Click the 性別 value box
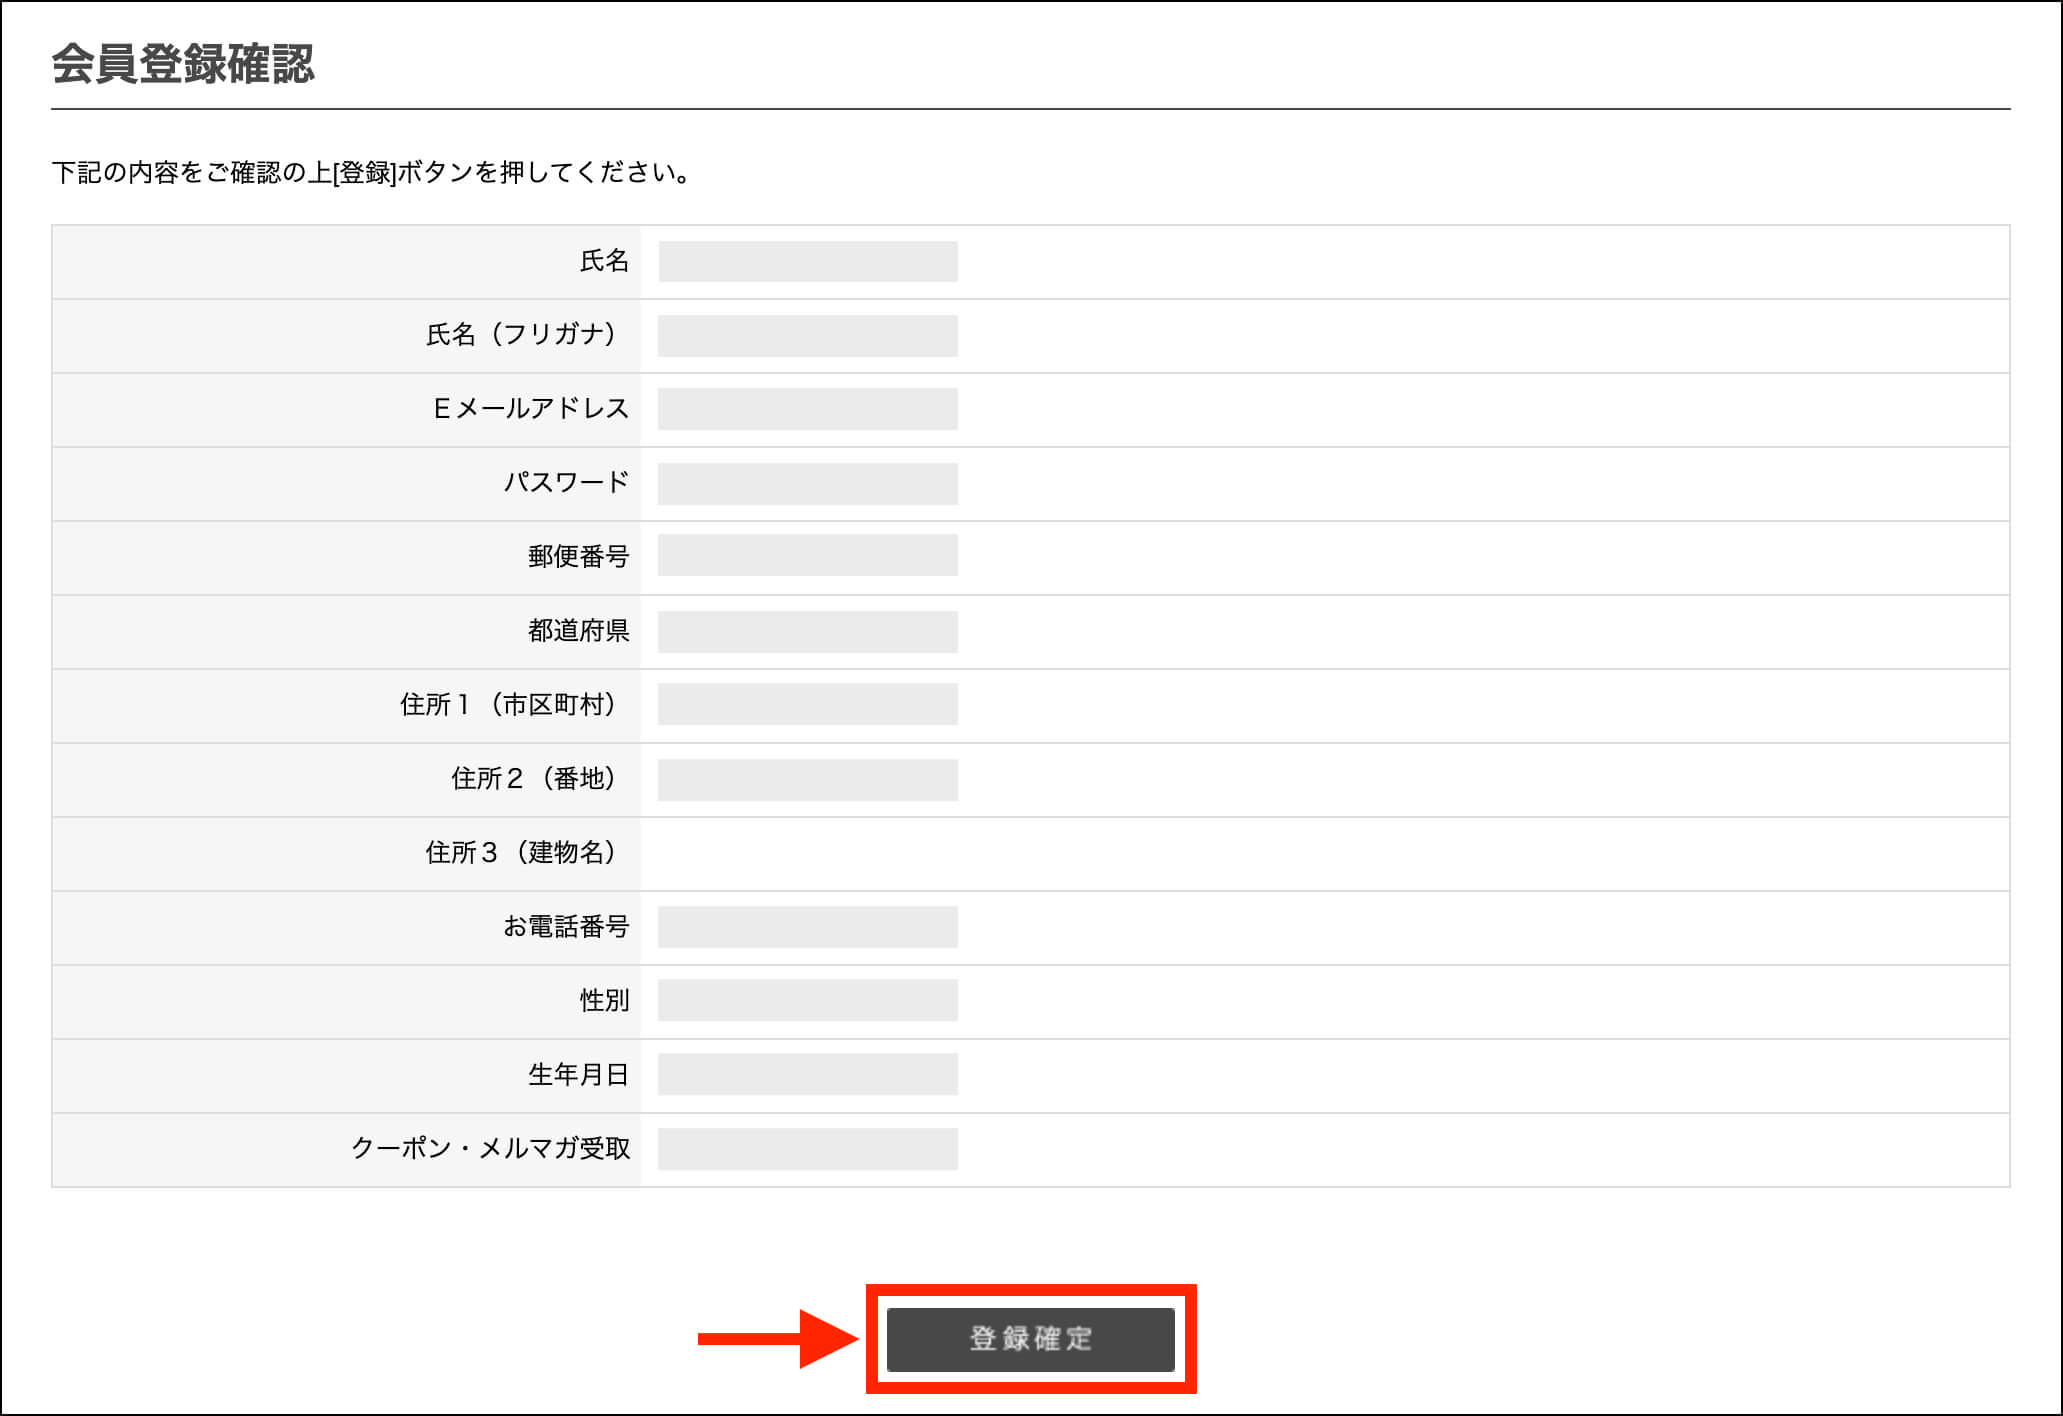2063x1416 pixels. point(807,1000)
